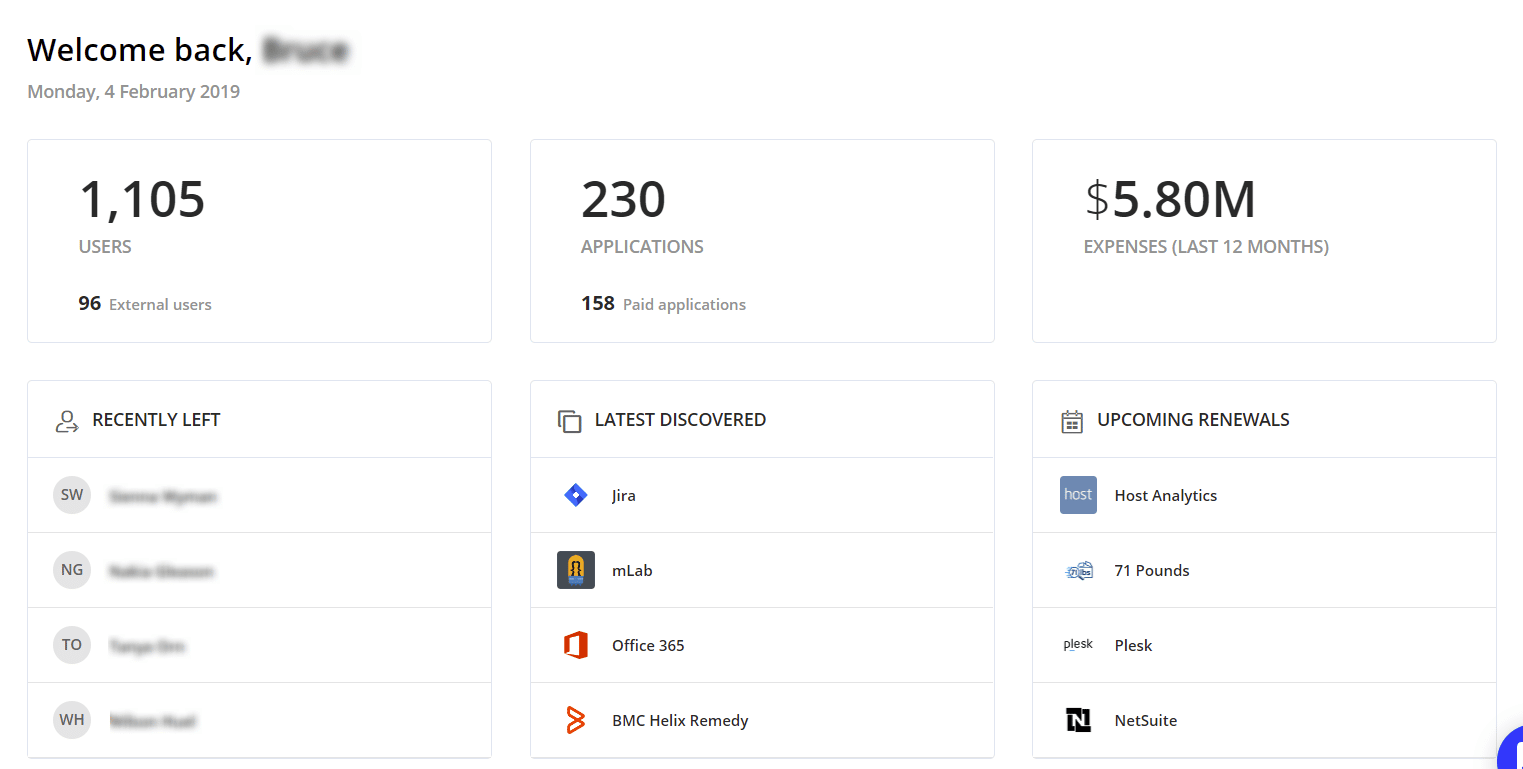The width and height of the screenshot is (1523, 769).
Task: Click the Host Analytics logo icon
Action: coord(1078,495)
